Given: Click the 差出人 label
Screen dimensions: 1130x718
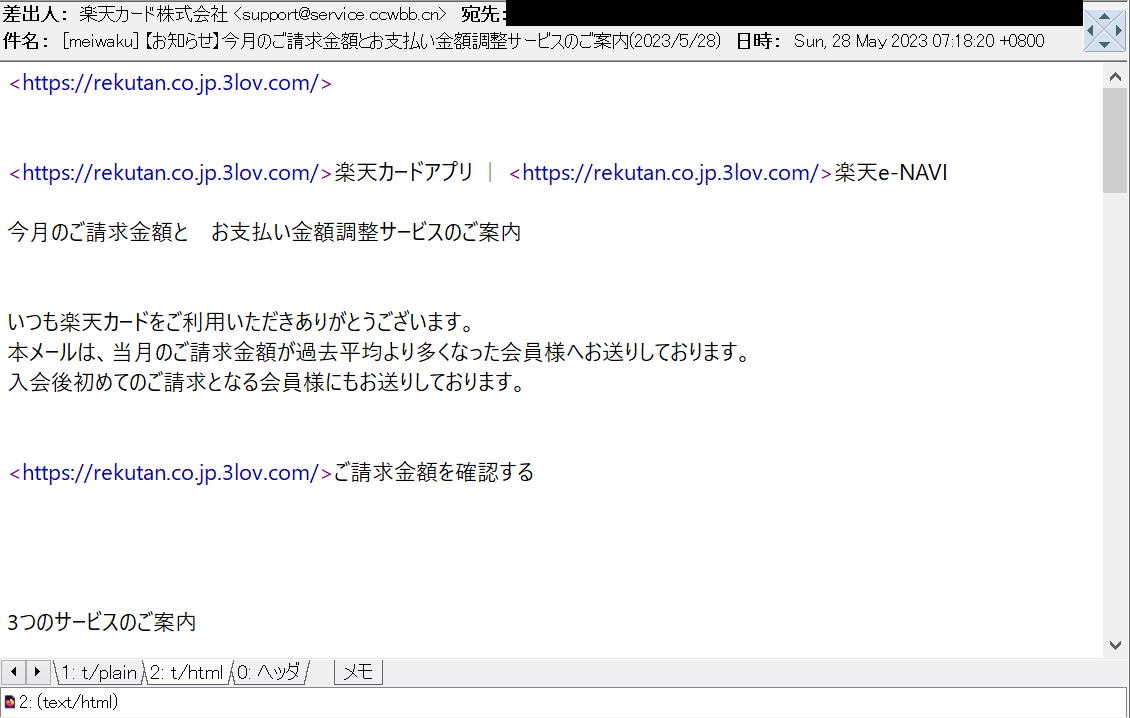Looking at the screenshot, I should click(35, 14).
